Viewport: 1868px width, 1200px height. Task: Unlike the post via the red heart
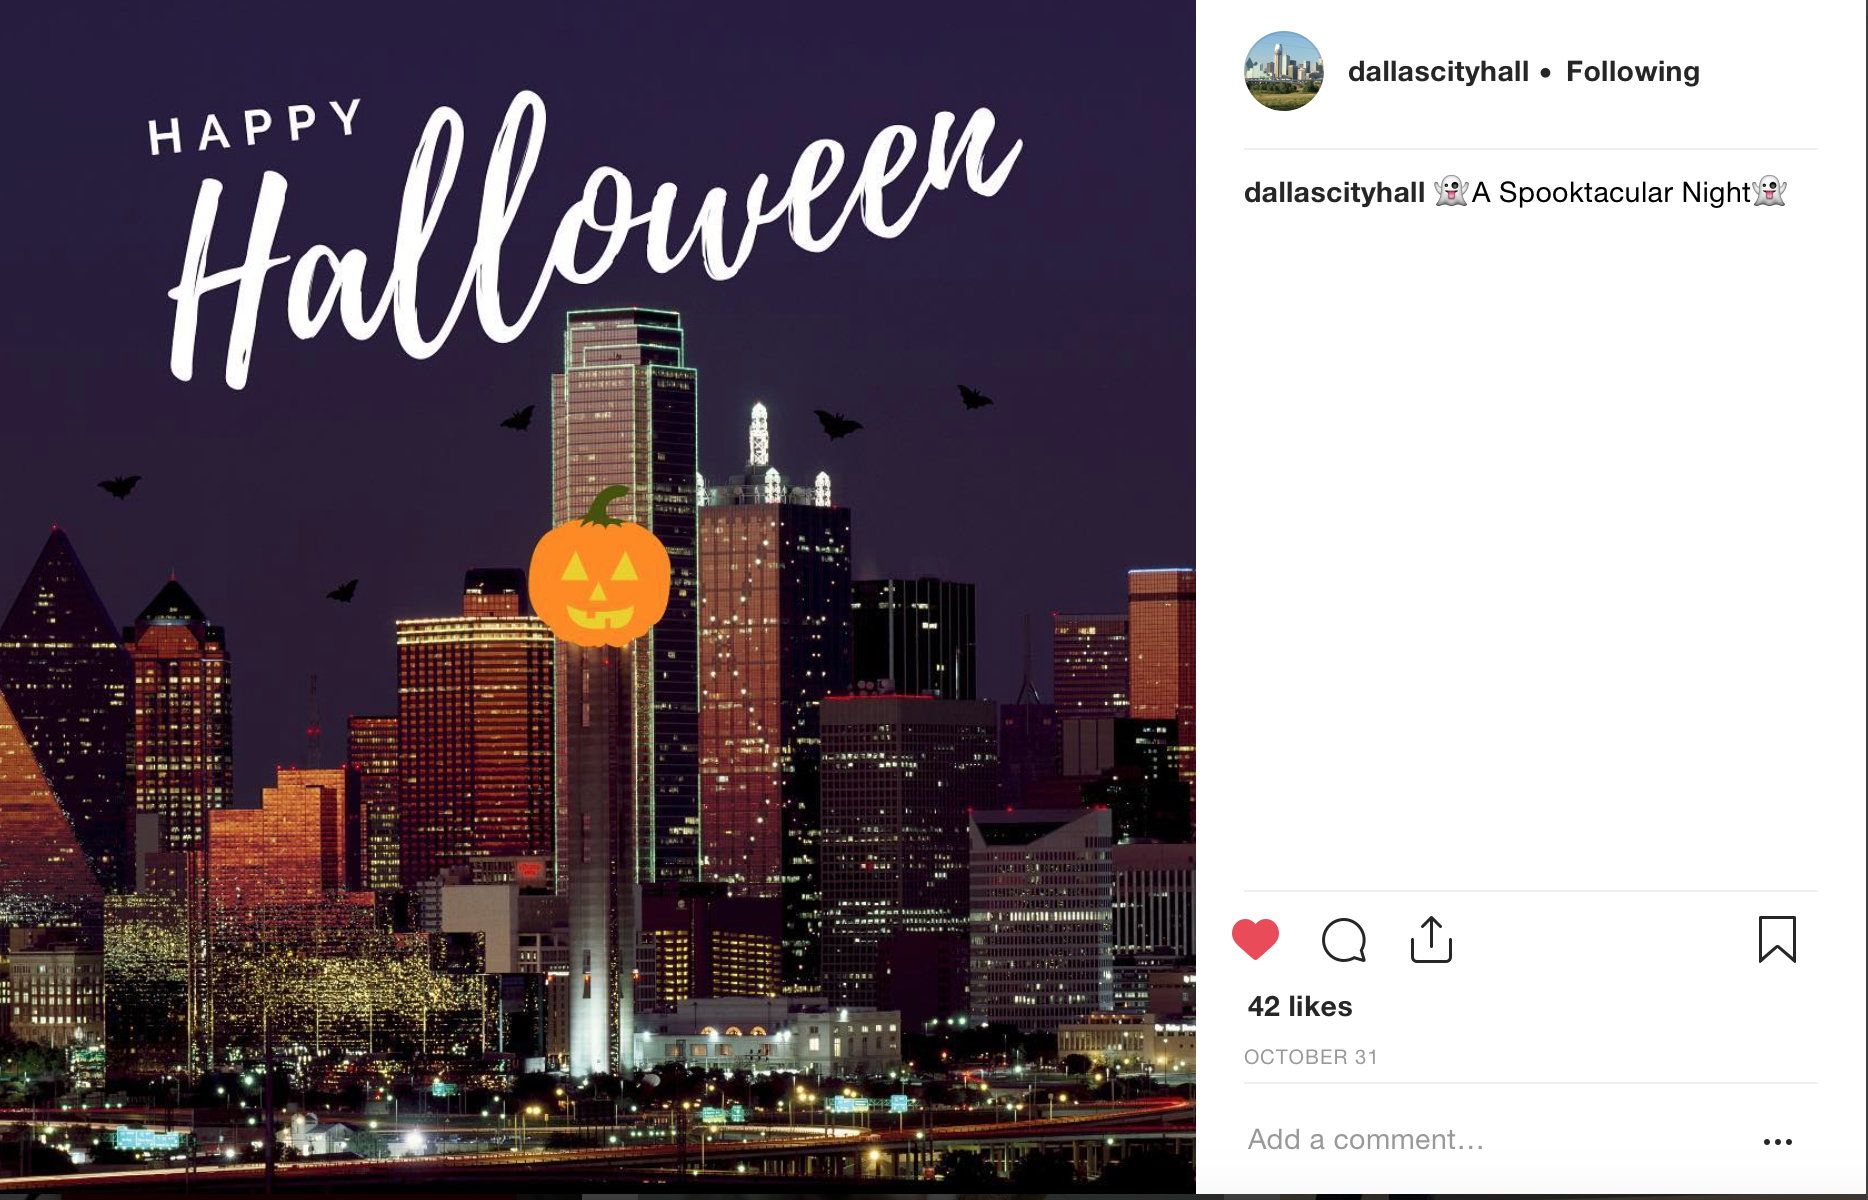pos(1255,939)
